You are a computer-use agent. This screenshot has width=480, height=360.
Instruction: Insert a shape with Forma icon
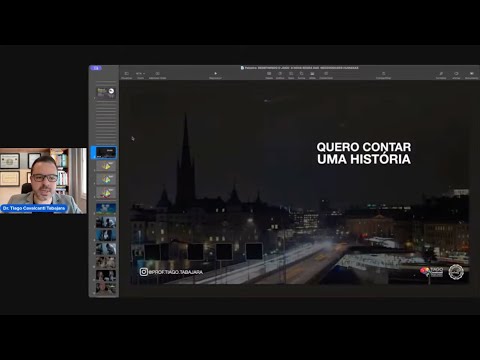pyautogui.click(x=301, y=75)
